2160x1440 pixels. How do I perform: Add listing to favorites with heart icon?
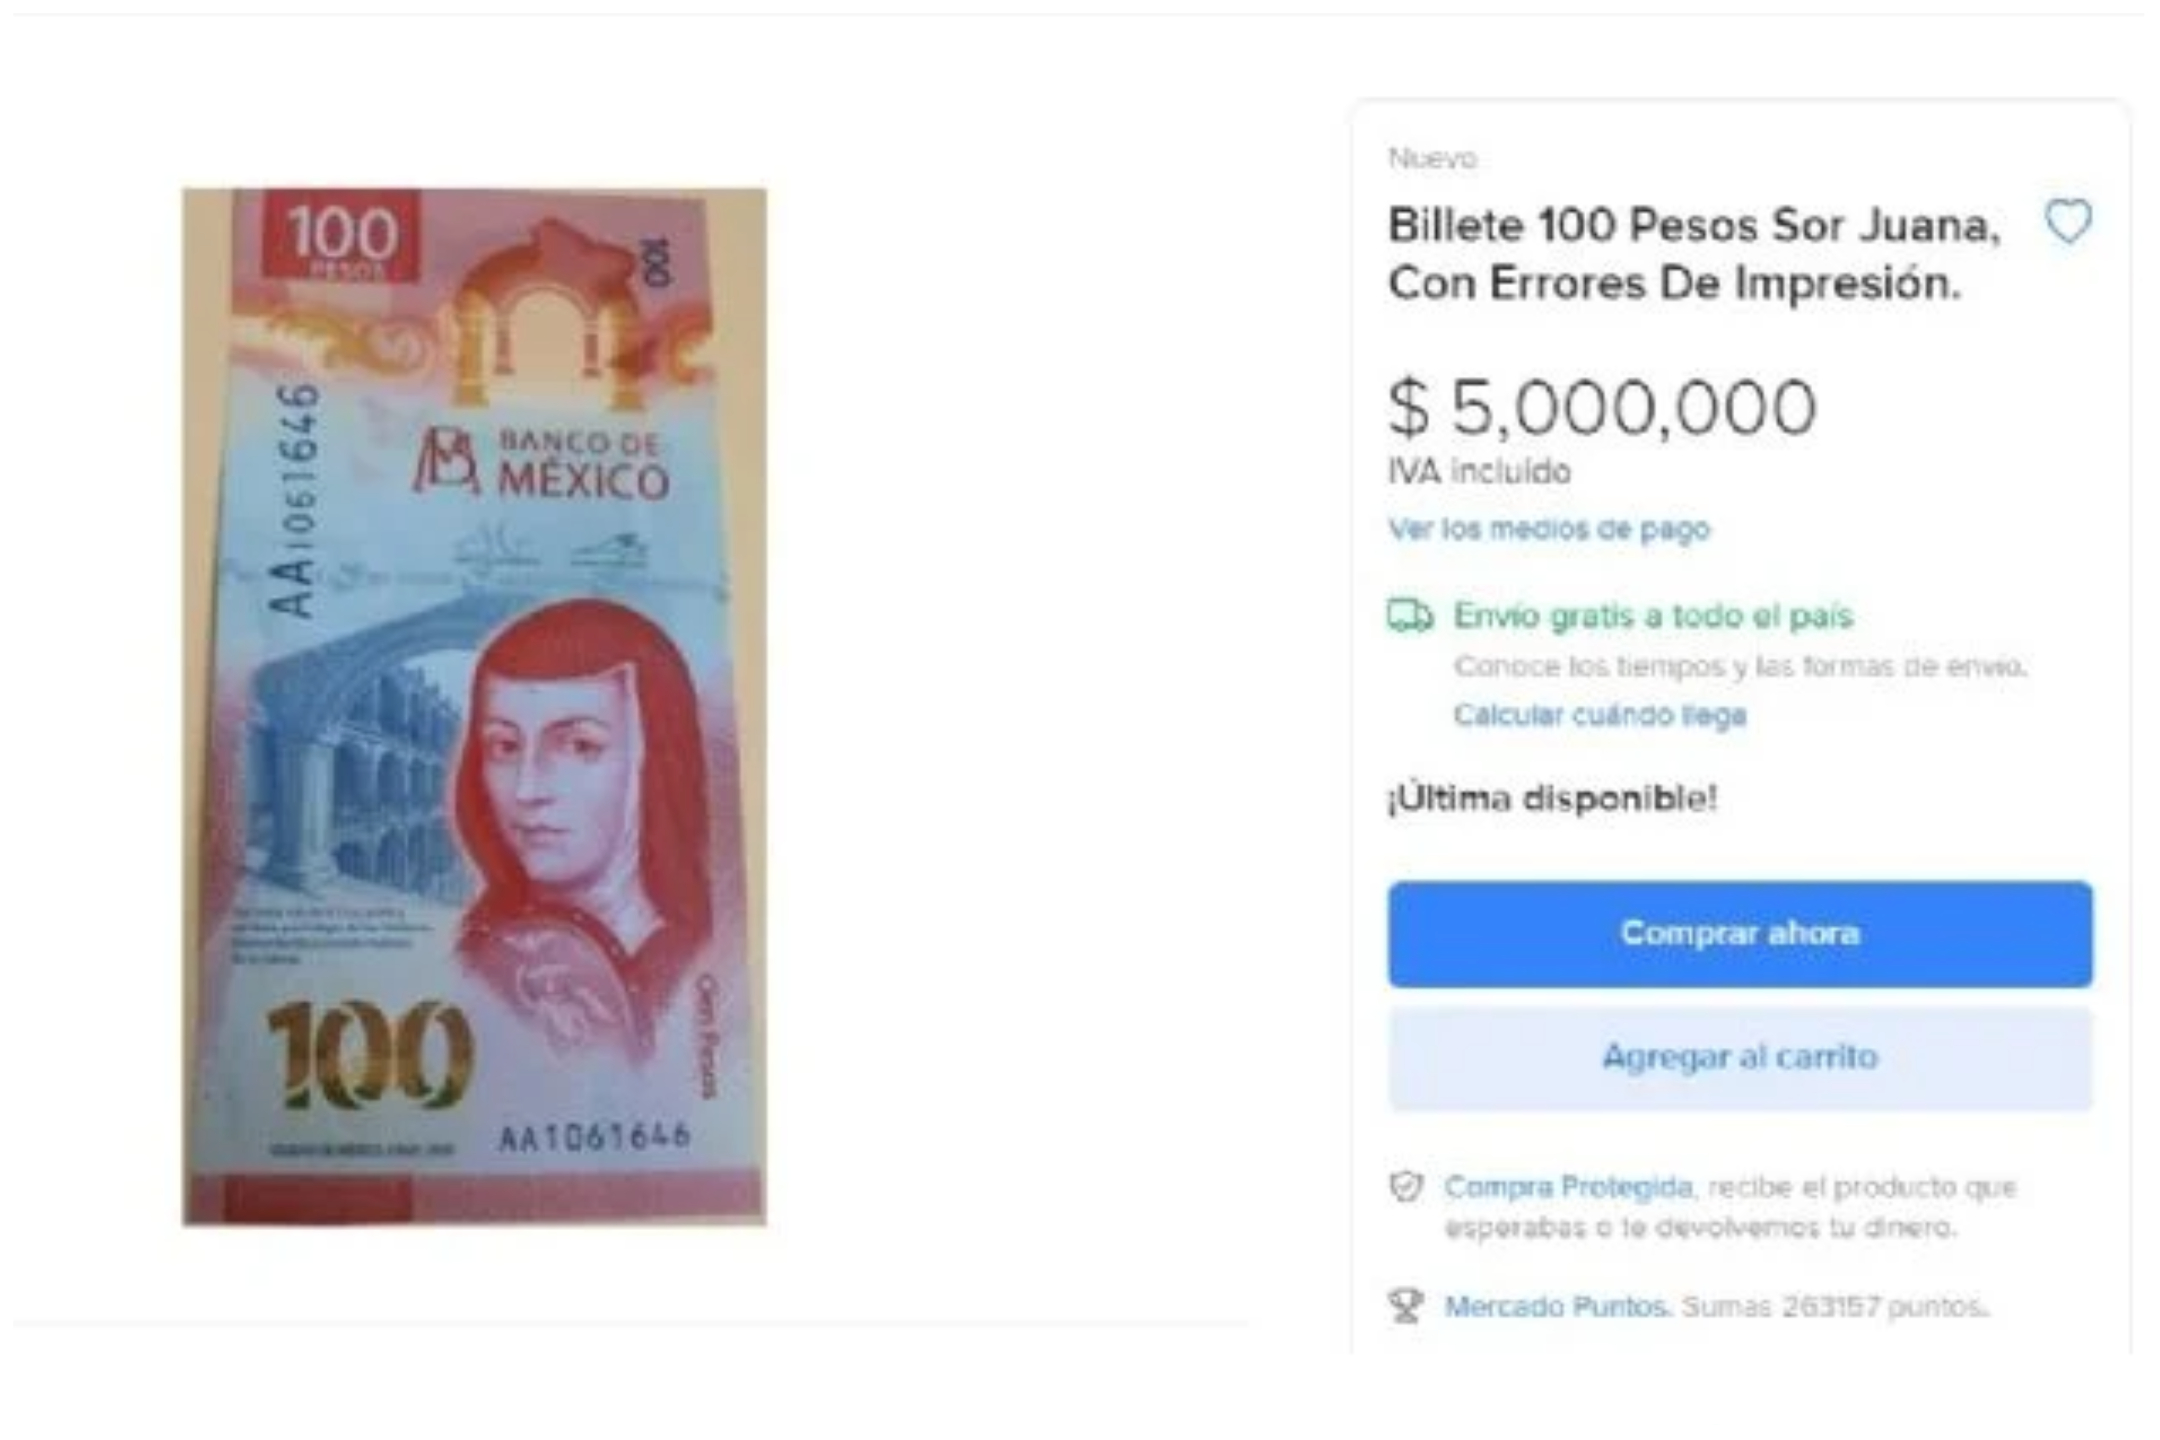2068,221
